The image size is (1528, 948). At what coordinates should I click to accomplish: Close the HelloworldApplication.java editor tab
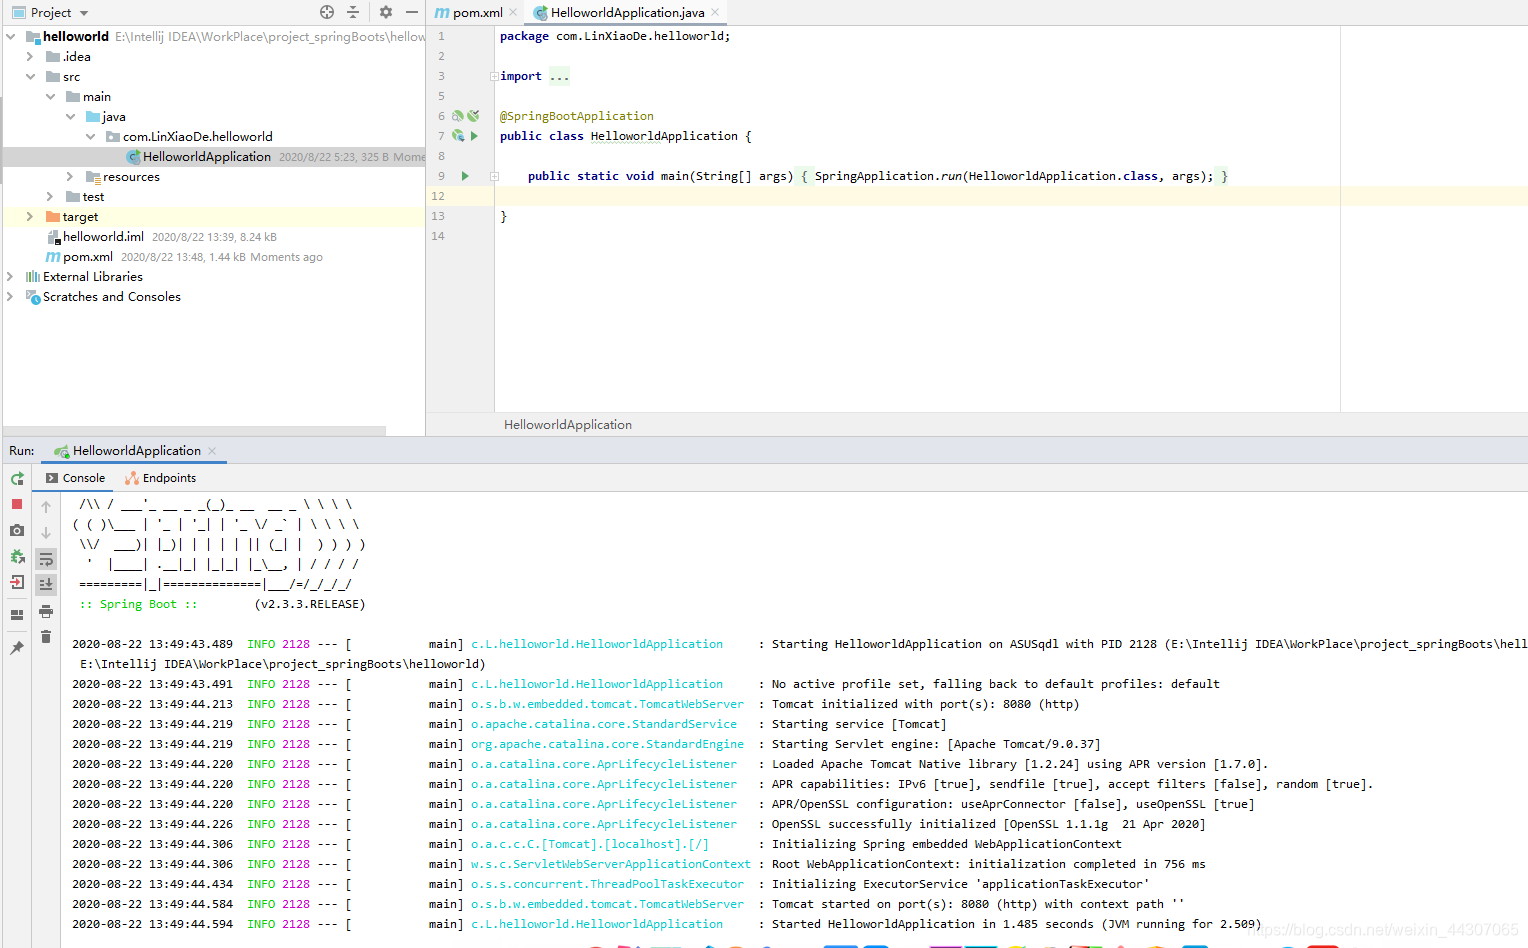[715, 12]
